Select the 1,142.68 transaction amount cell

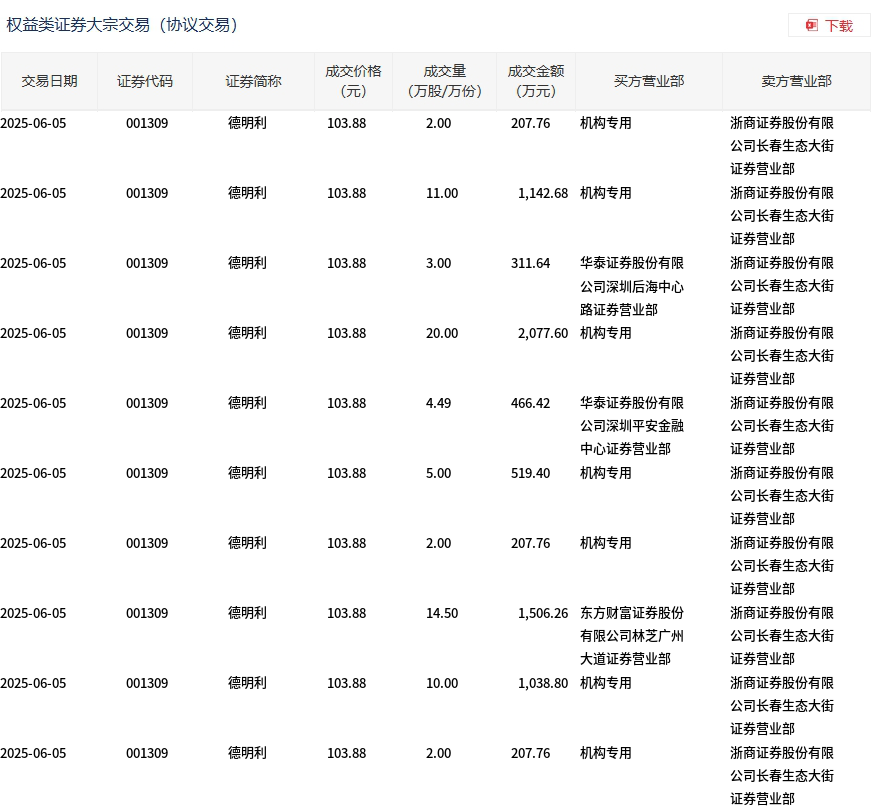click(543, 194)
